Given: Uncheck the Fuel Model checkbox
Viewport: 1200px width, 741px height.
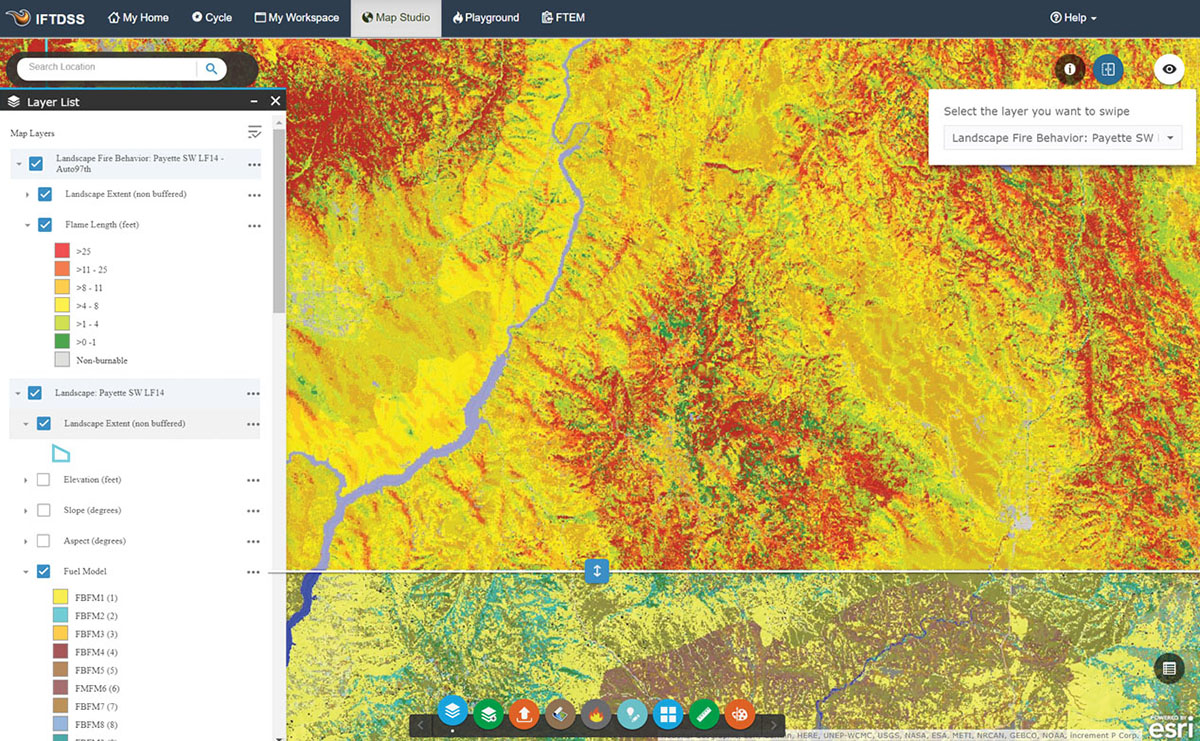Looking at the screenshot, I should (x=43, y=572).
